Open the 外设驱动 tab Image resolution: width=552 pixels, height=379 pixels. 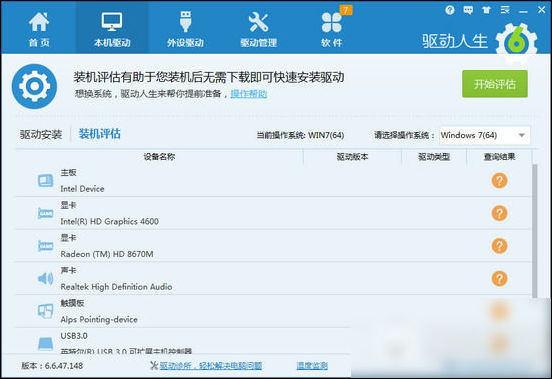pyautogui.click(x=185, y=29)
